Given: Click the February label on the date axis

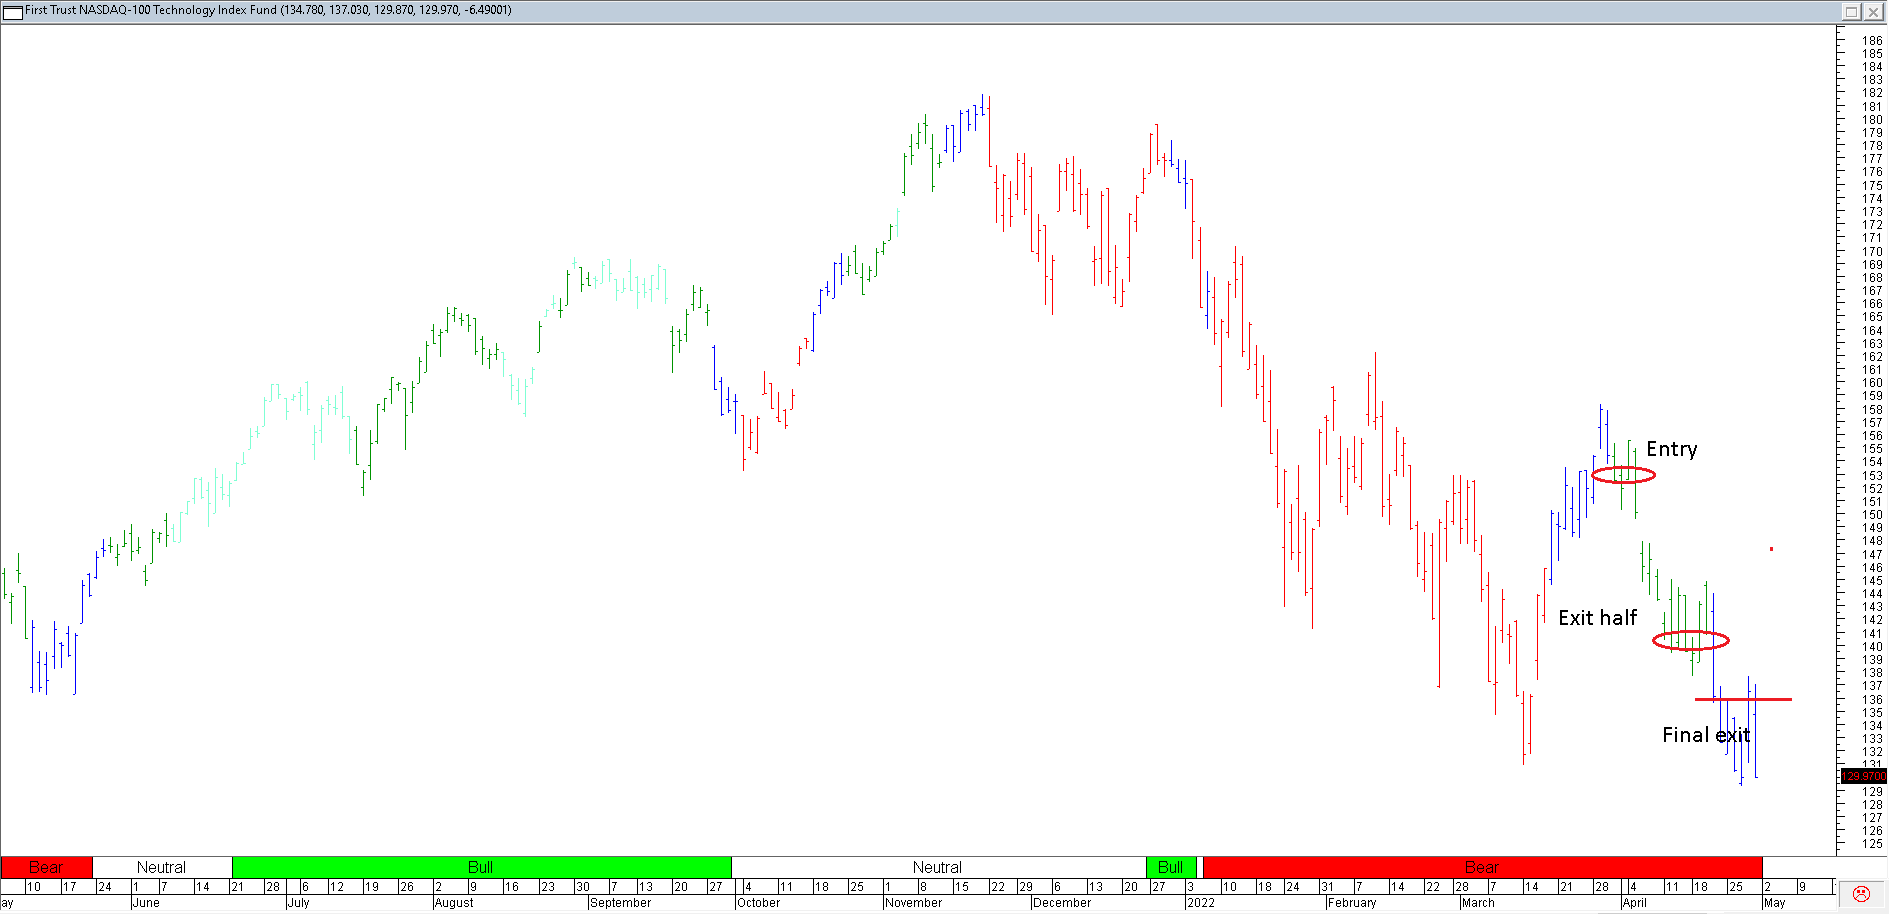Looking at the screenshot, I should [x=1352, y=903].
